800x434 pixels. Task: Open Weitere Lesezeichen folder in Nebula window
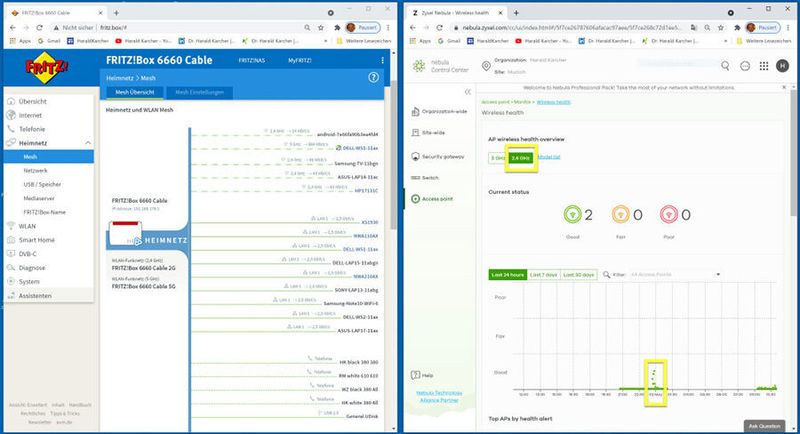pos(764,41)
